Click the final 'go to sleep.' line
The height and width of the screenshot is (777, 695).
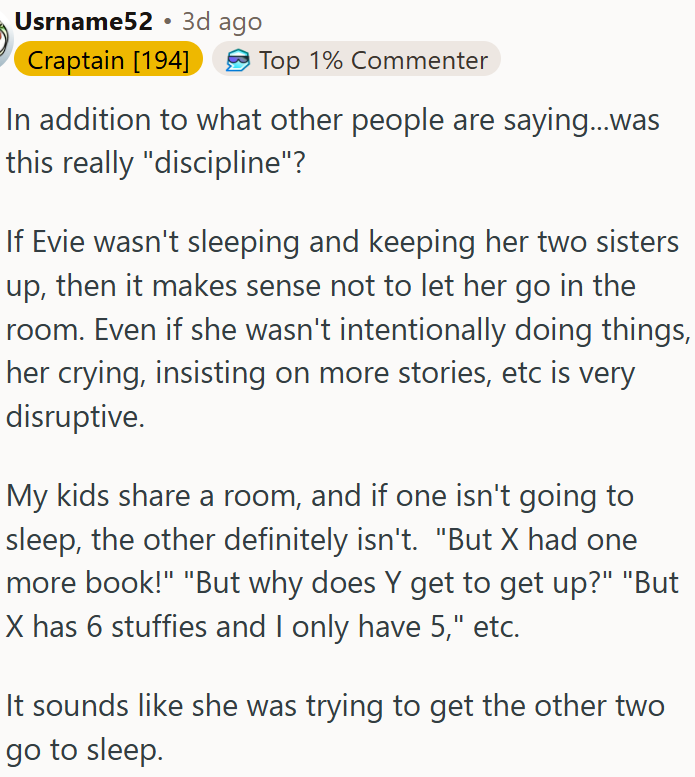pos(85,750)
